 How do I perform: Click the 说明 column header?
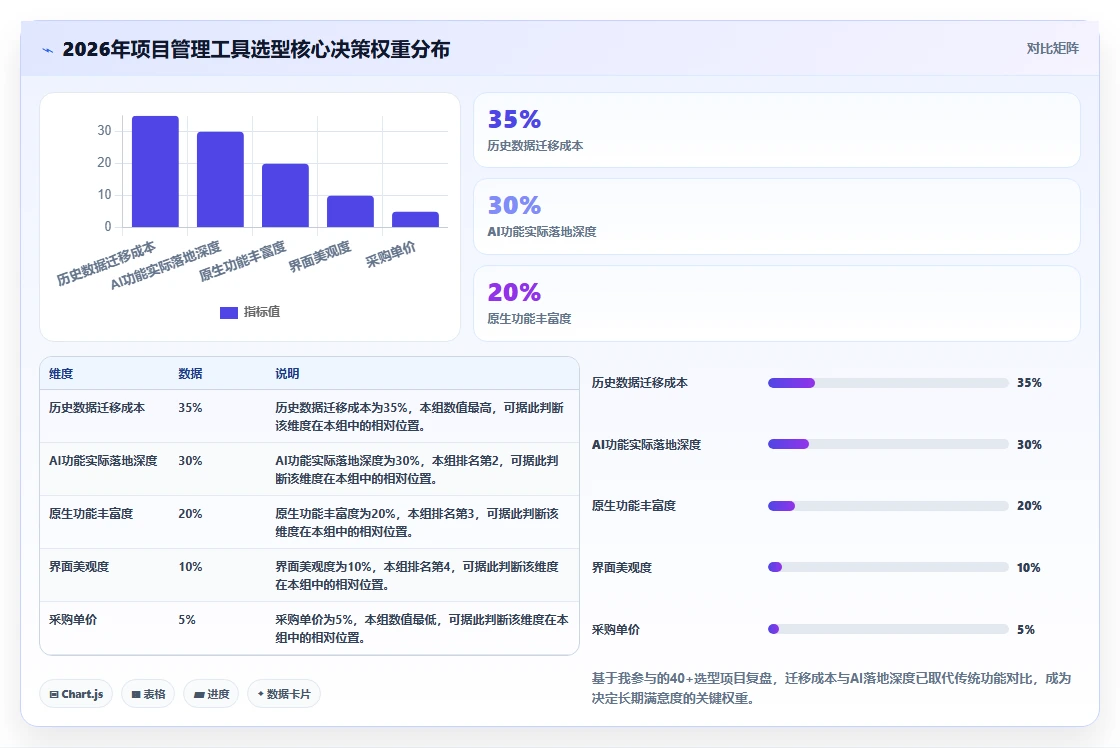[x=287, y=374]
